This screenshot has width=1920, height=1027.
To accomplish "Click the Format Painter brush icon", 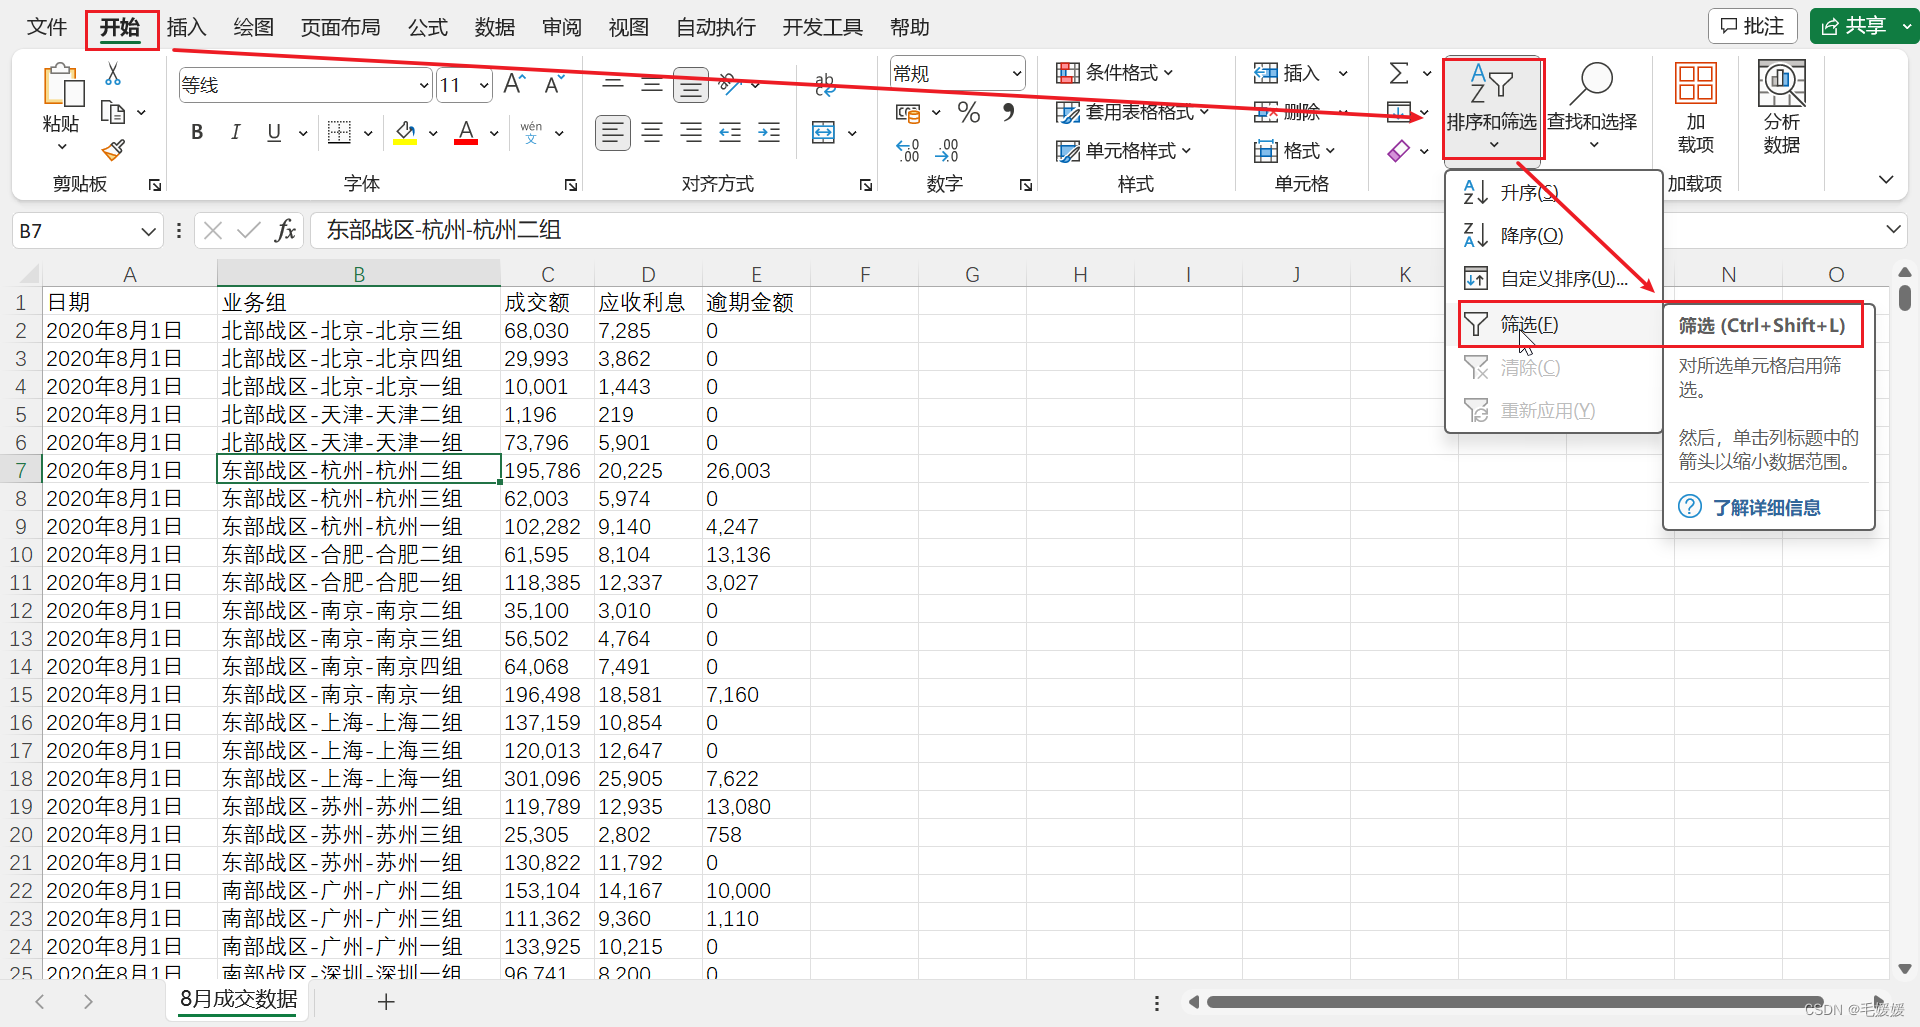I will pos(113,150).
